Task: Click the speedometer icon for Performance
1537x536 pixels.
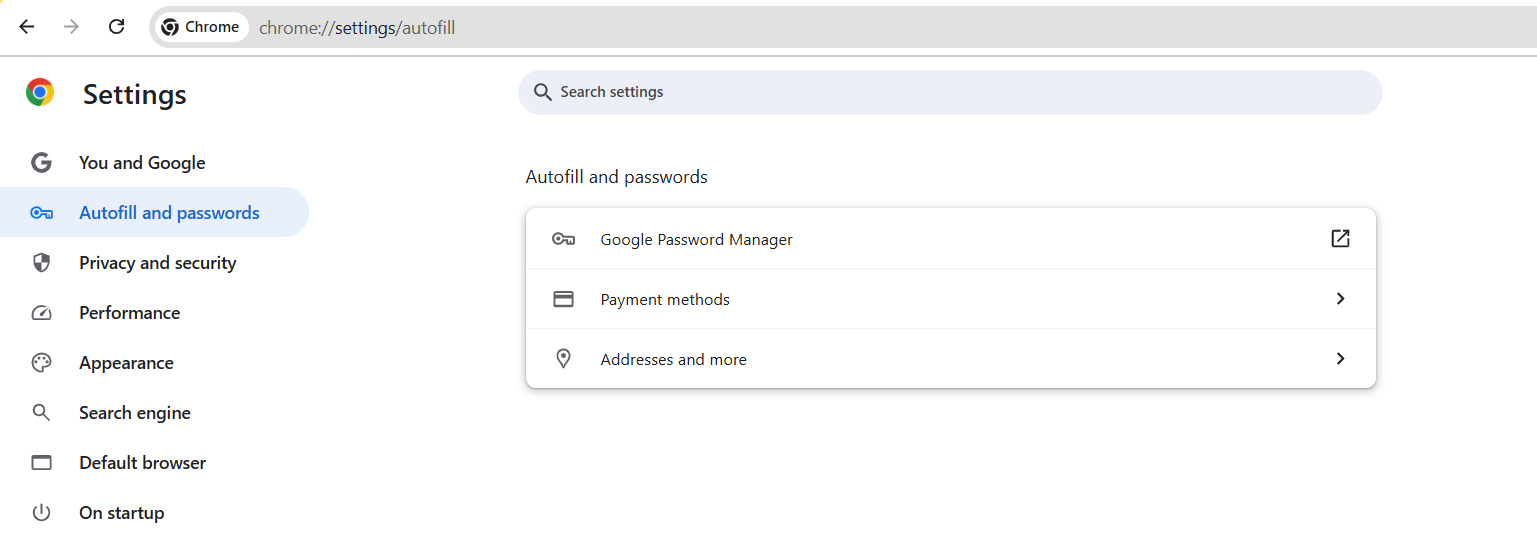Action: coord(41,313)
